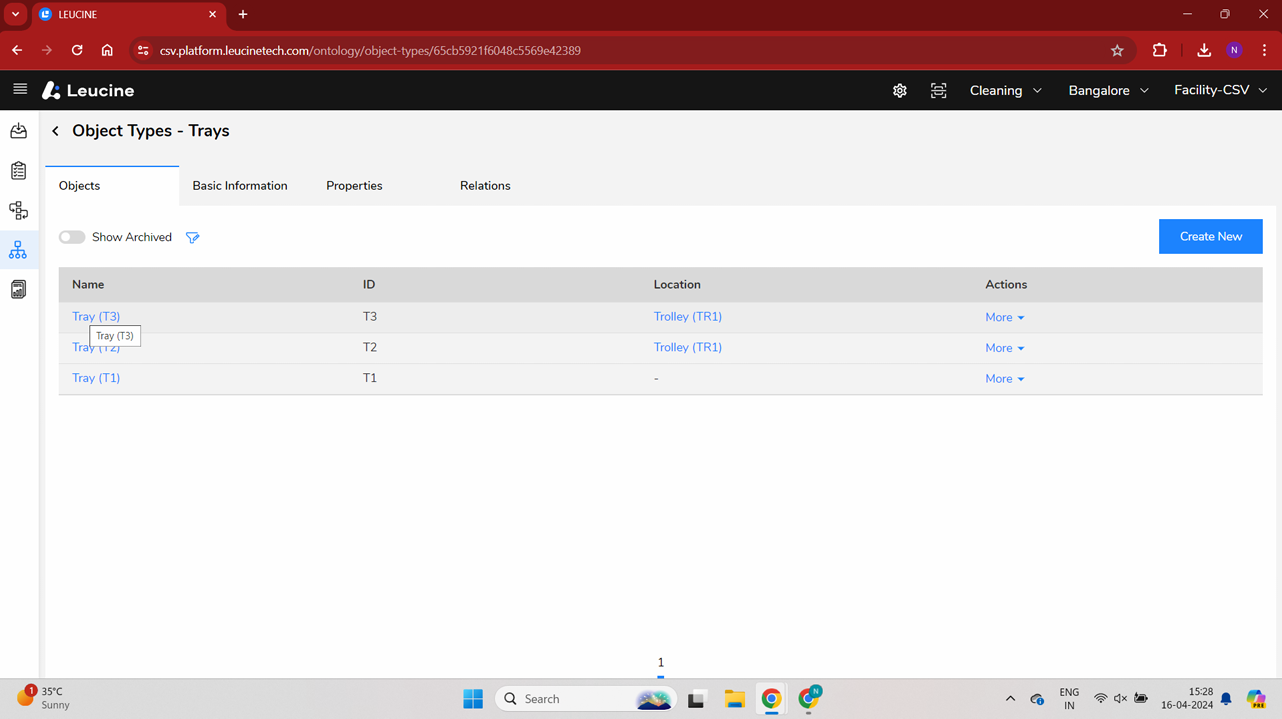Open the checklist clipboard icon in sidebar

coord(18,171)
